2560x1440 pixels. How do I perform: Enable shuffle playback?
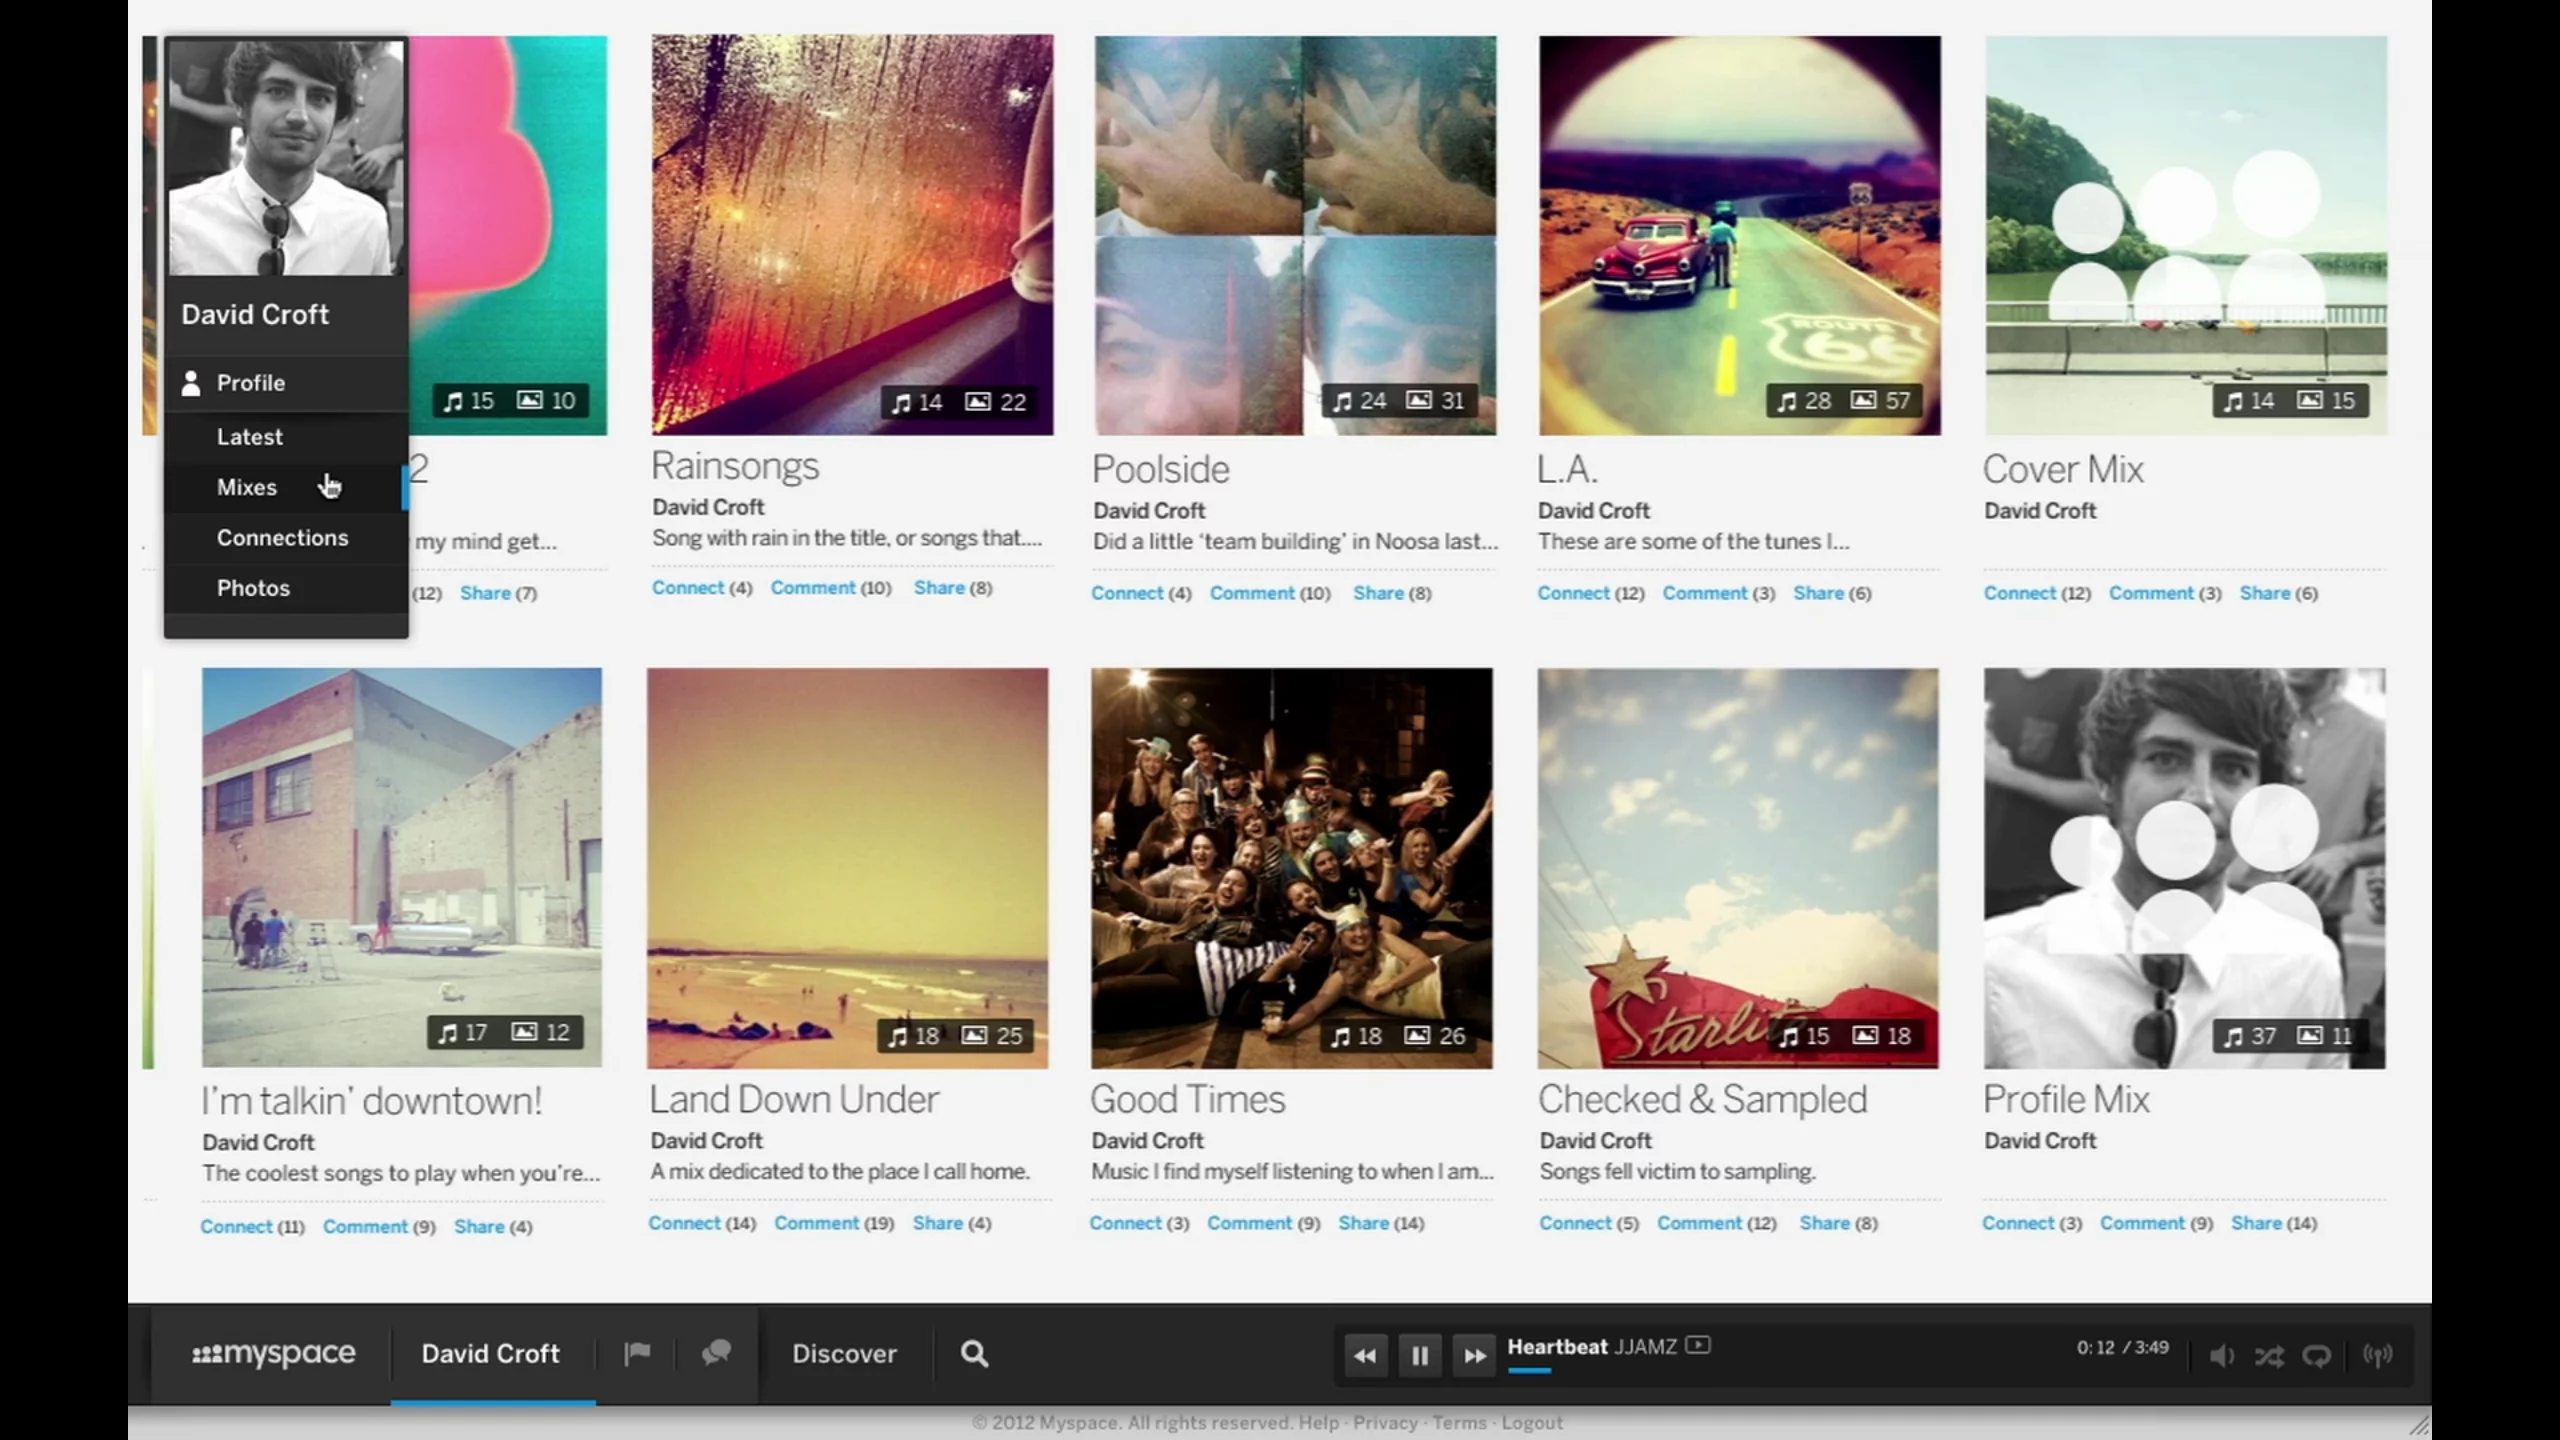tap(2270, 1356)
